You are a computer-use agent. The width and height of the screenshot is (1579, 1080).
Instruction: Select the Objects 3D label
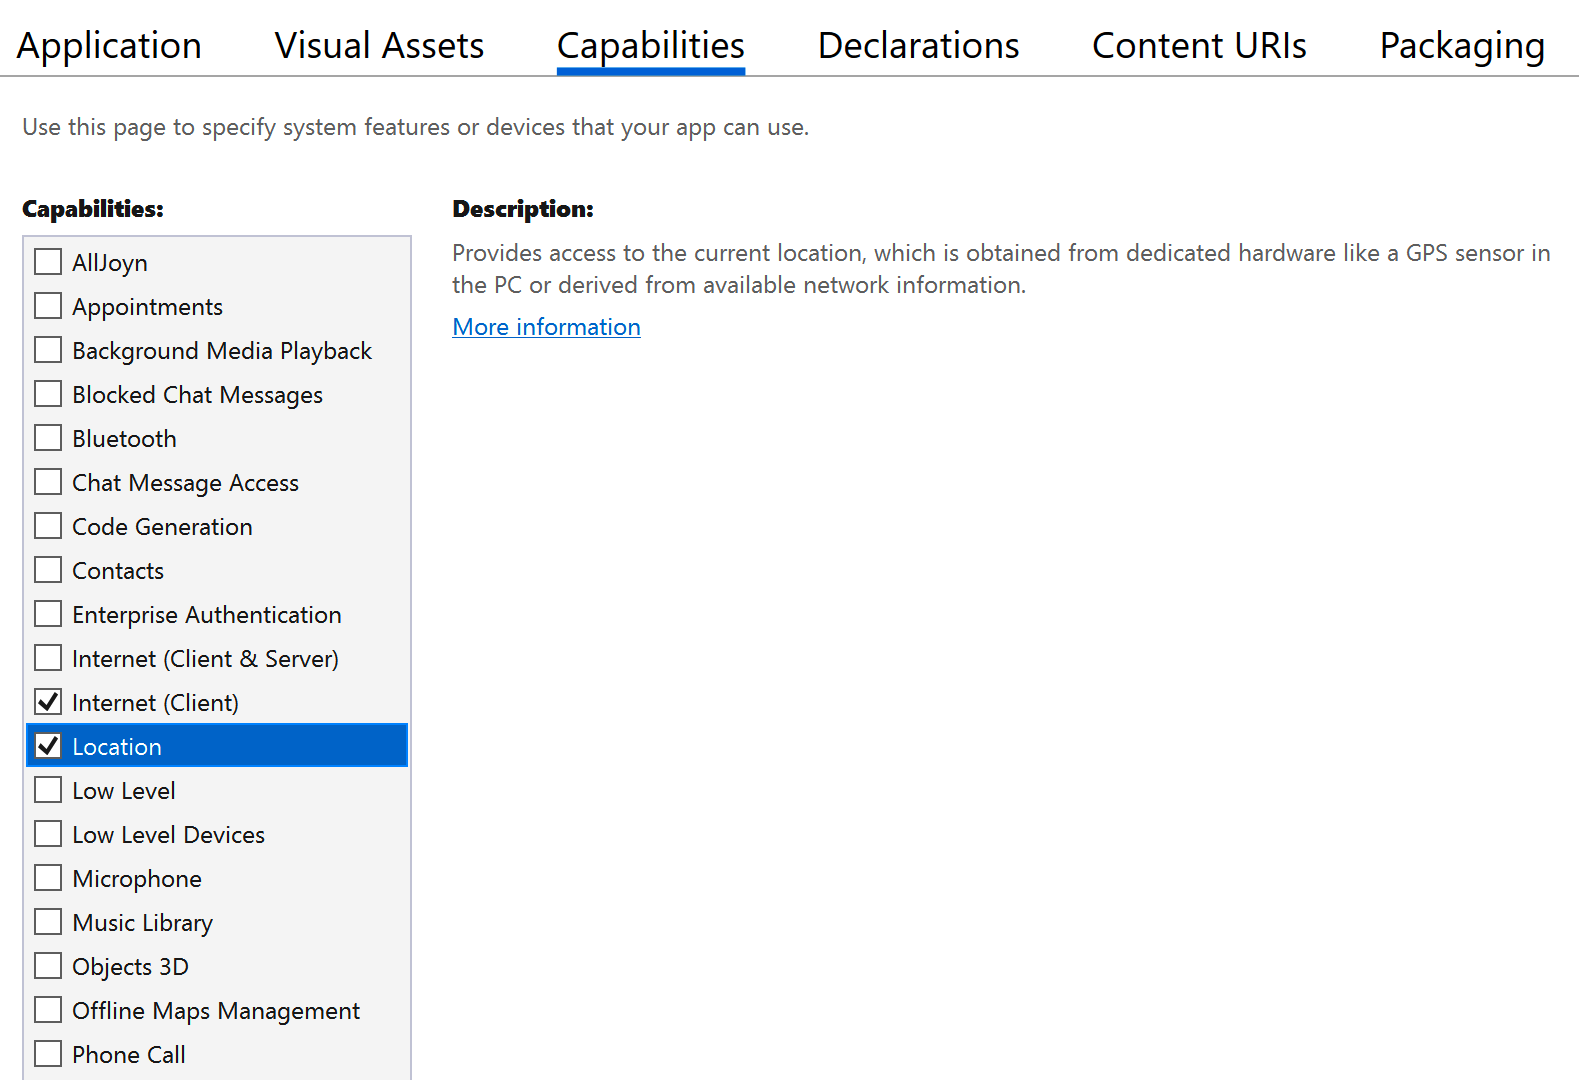130,967
